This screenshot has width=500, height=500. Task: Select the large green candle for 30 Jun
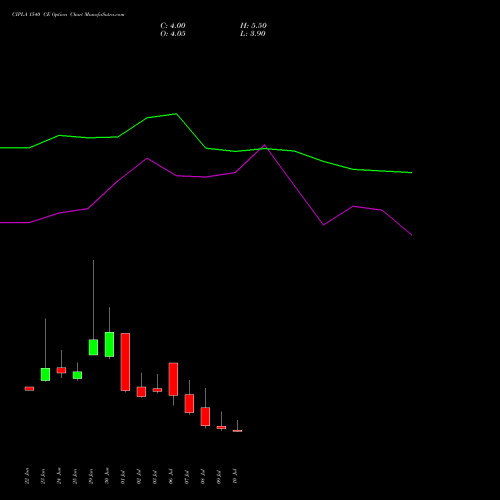pos(109,344)
